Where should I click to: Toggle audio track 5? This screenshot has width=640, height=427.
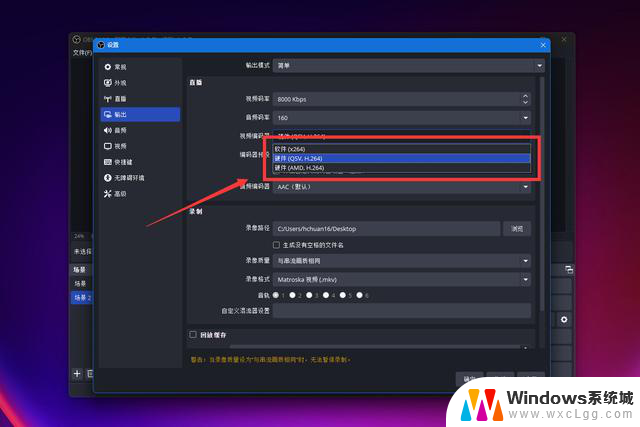pyautogui.click(x=343, y=295)
